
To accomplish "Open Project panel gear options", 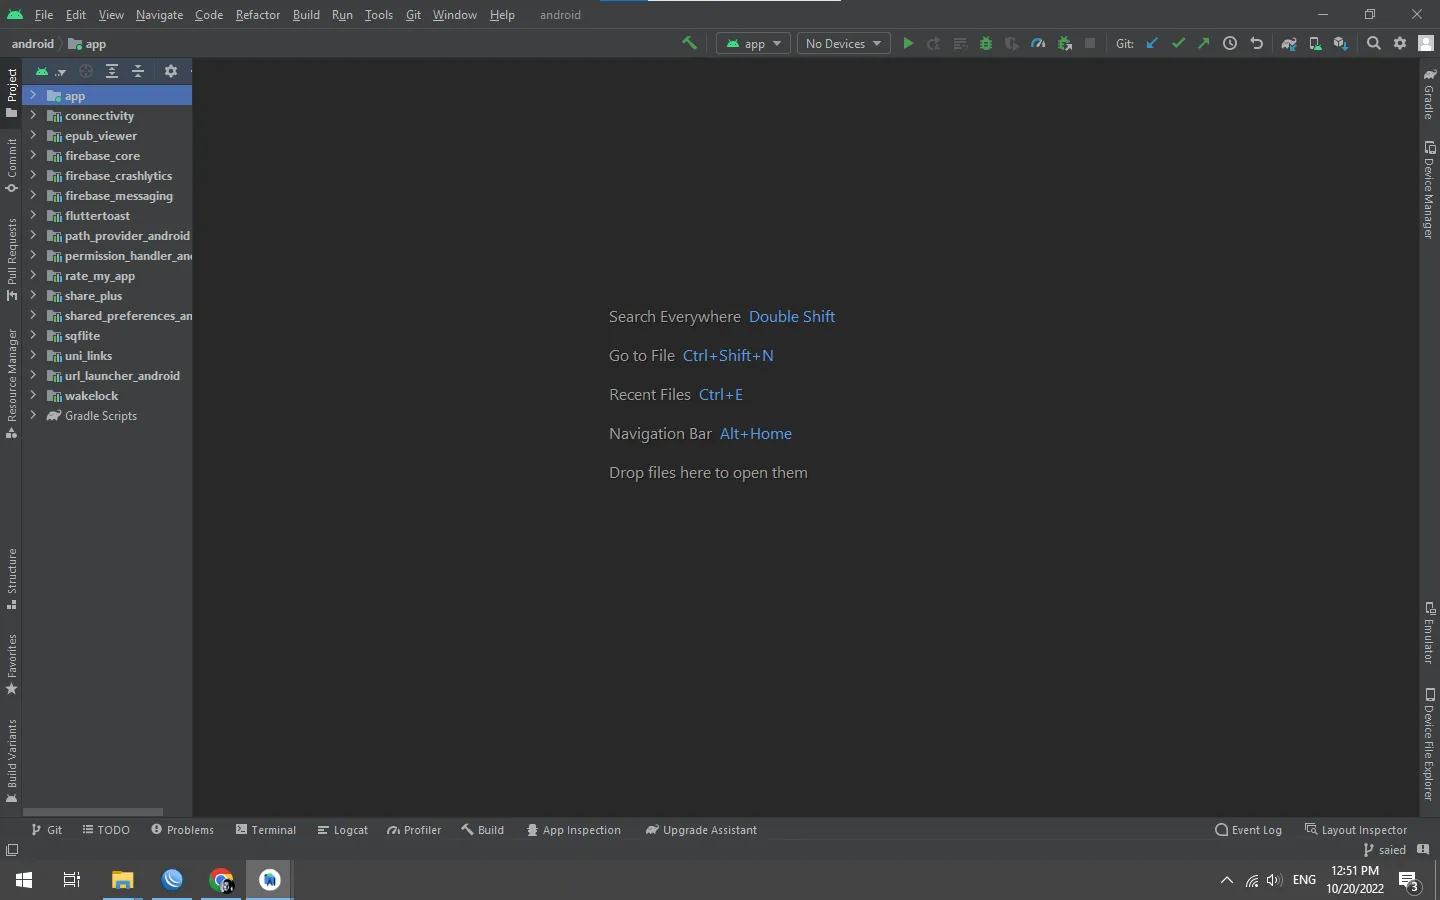I will click(171, 71).
